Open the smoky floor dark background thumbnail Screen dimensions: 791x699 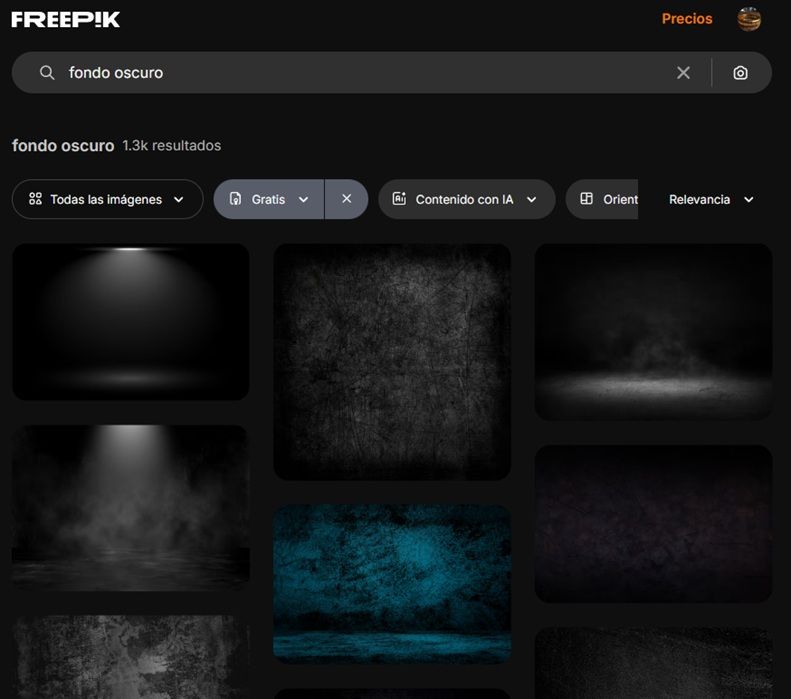point(653,332)
